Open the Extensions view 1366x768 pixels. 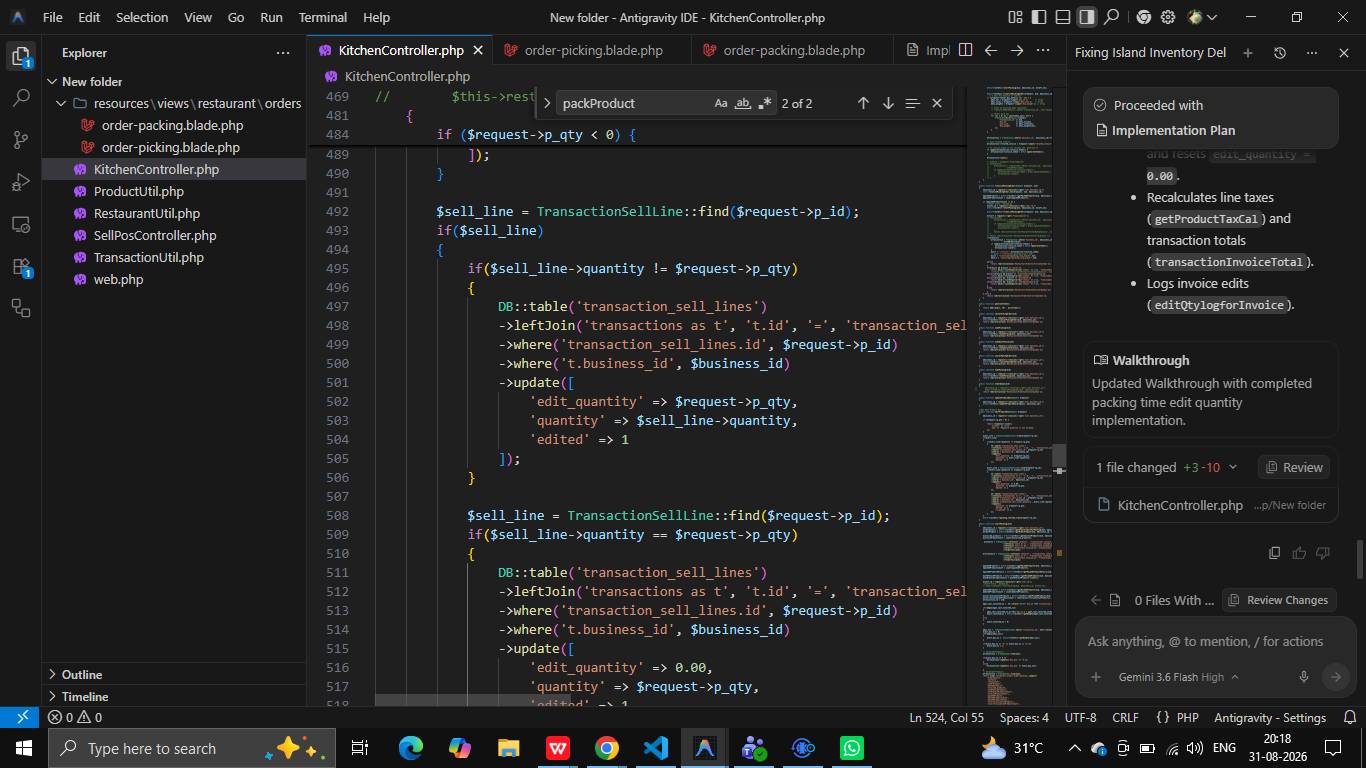point(21,267)
